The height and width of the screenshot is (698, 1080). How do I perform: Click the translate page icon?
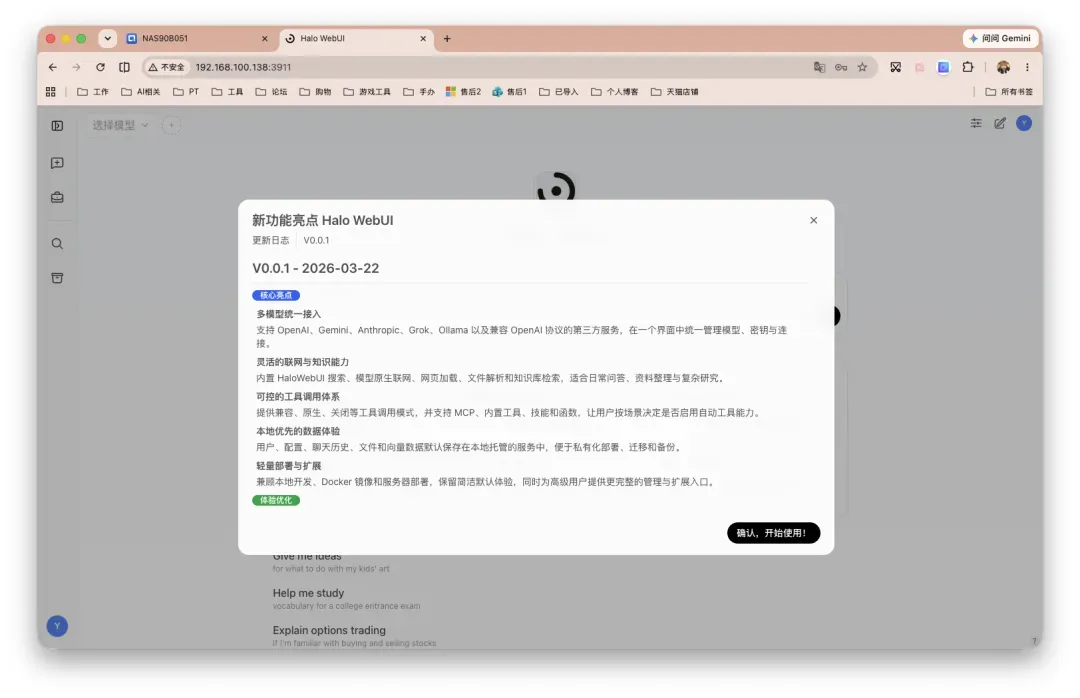tap(819, 68)
